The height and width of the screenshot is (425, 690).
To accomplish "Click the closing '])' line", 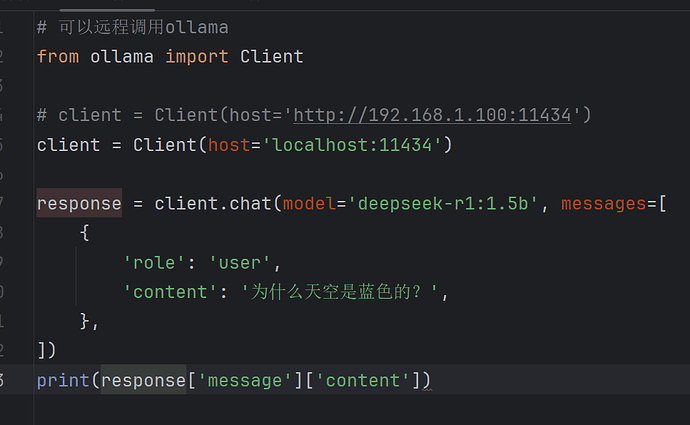I will 47,351.
